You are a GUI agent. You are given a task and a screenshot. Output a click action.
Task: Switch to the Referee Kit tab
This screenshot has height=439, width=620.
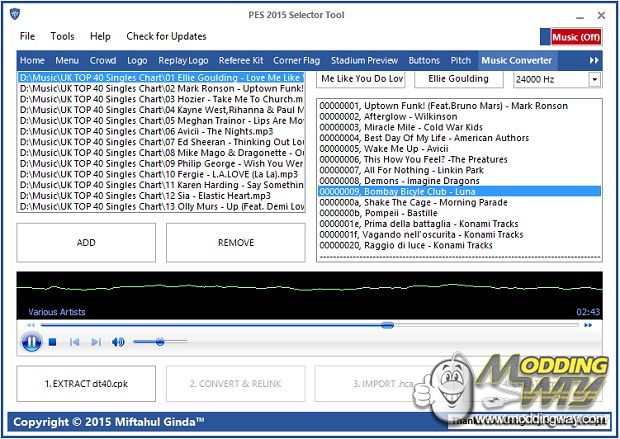point(242,60)
